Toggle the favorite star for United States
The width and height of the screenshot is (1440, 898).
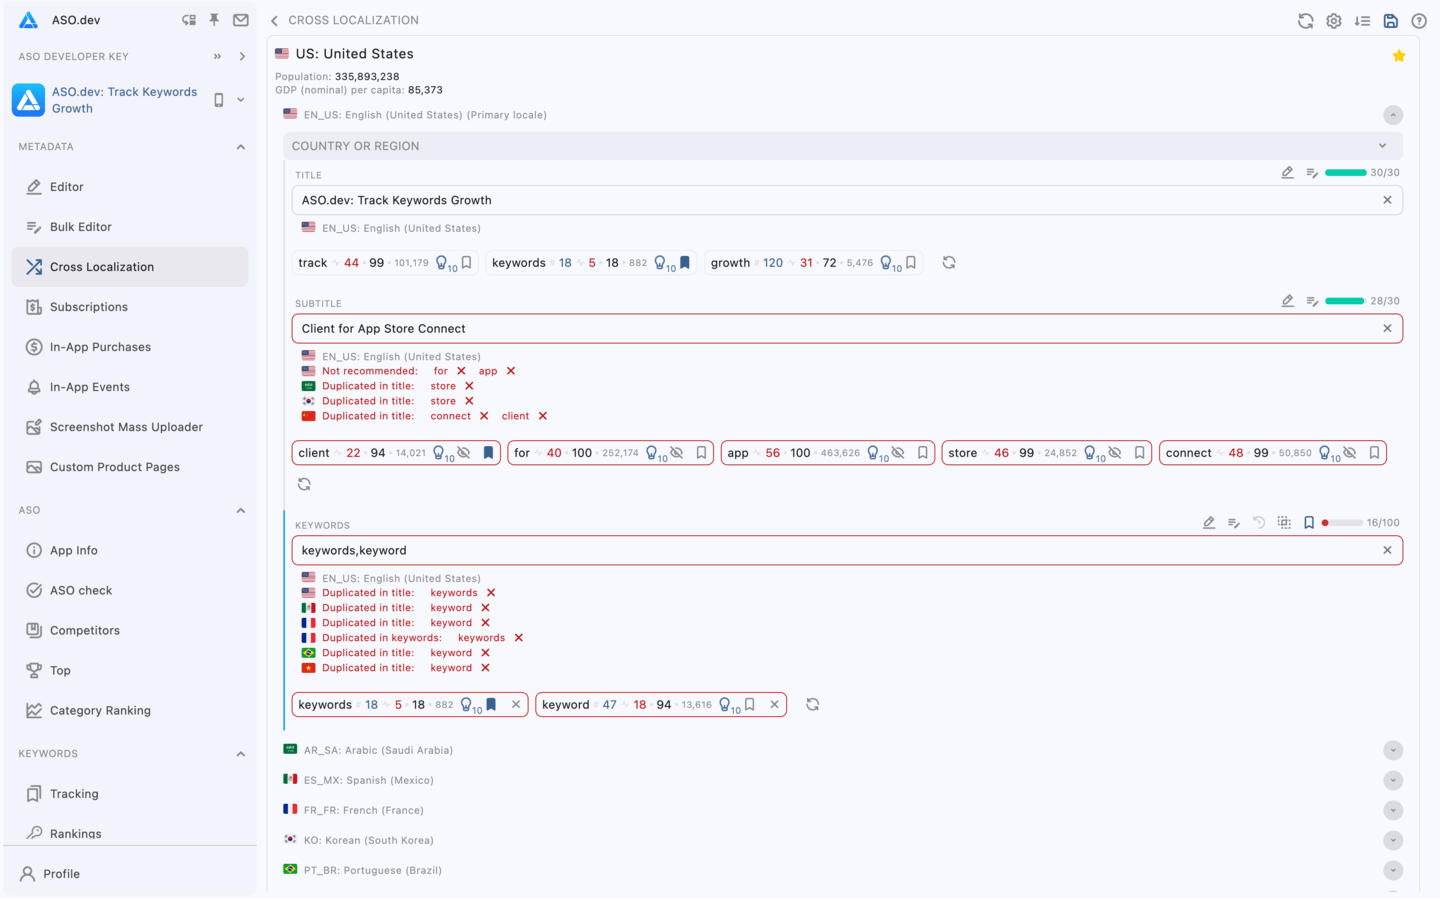pos(1398,55)
